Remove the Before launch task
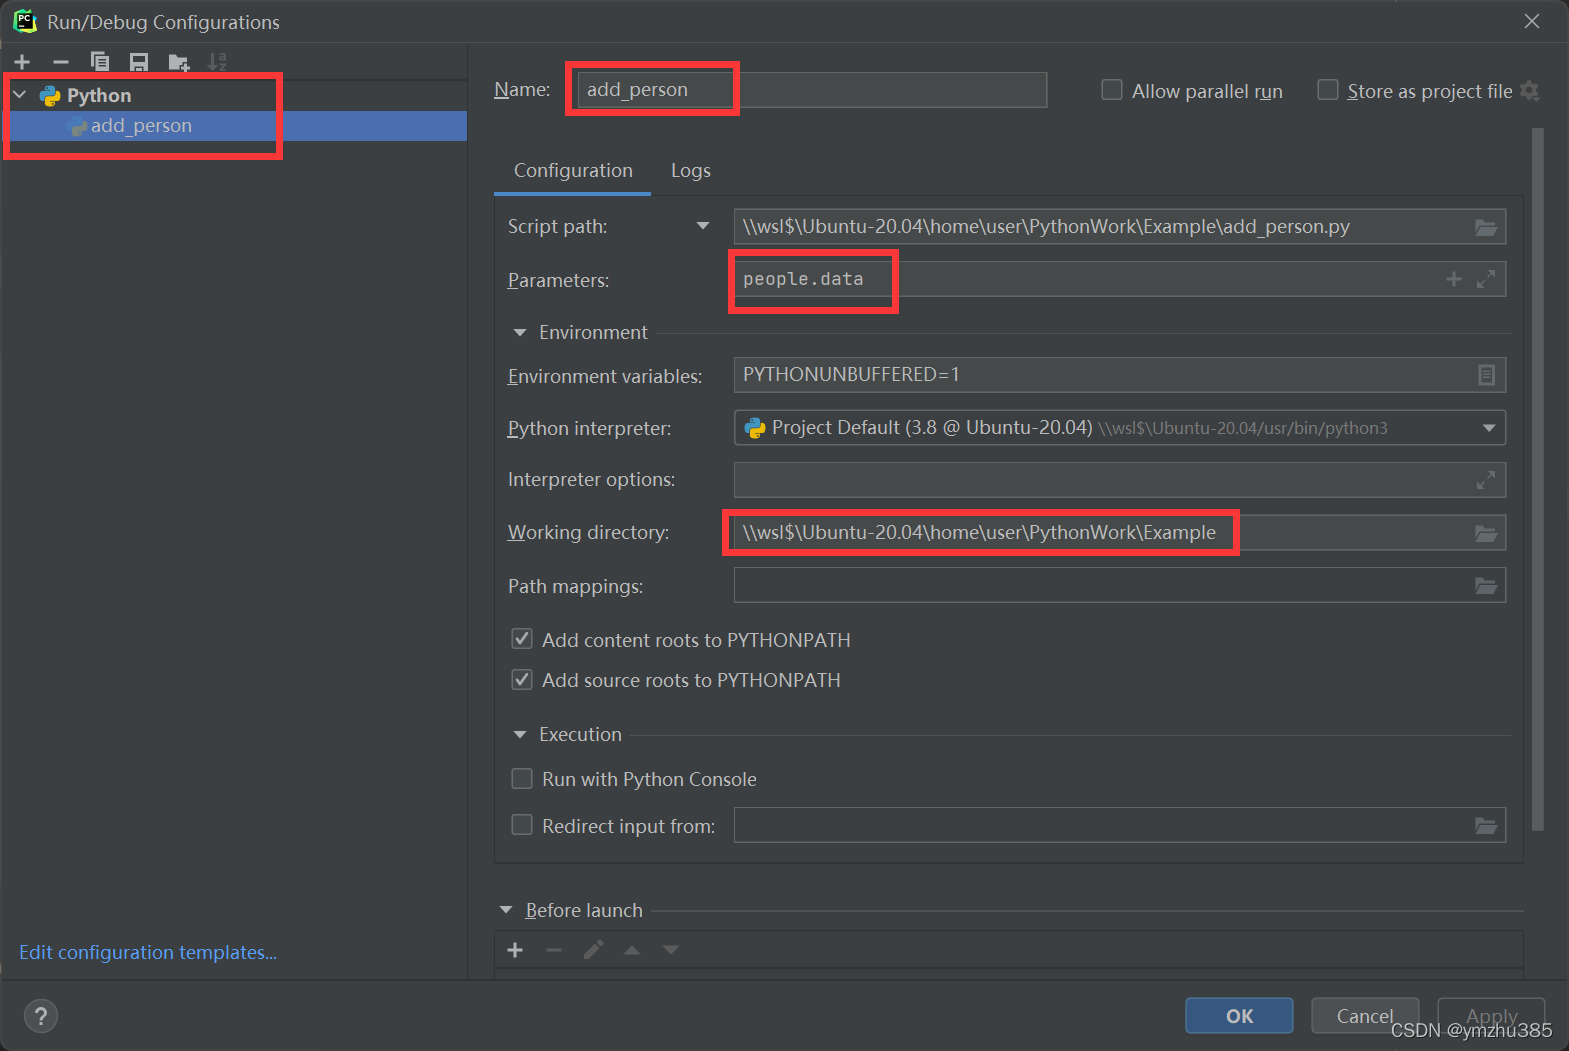 pyautogui.click(x=554, y=950)
